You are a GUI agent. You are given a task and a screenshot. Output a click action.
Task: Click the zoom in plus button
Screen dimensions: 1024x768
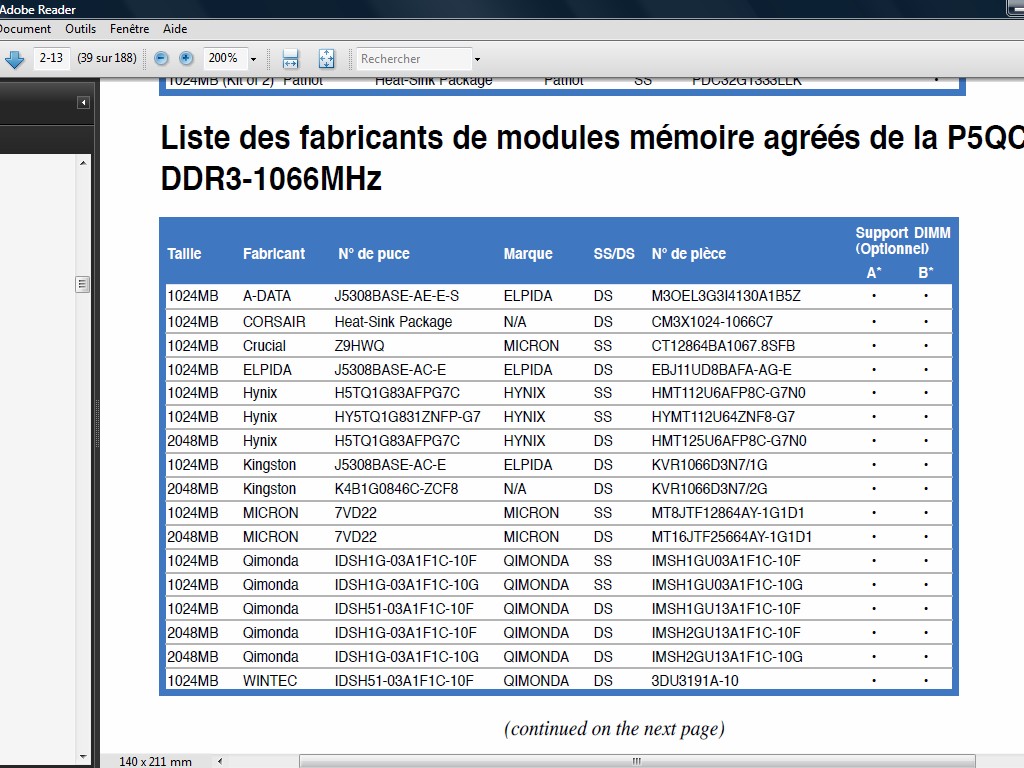185,59
